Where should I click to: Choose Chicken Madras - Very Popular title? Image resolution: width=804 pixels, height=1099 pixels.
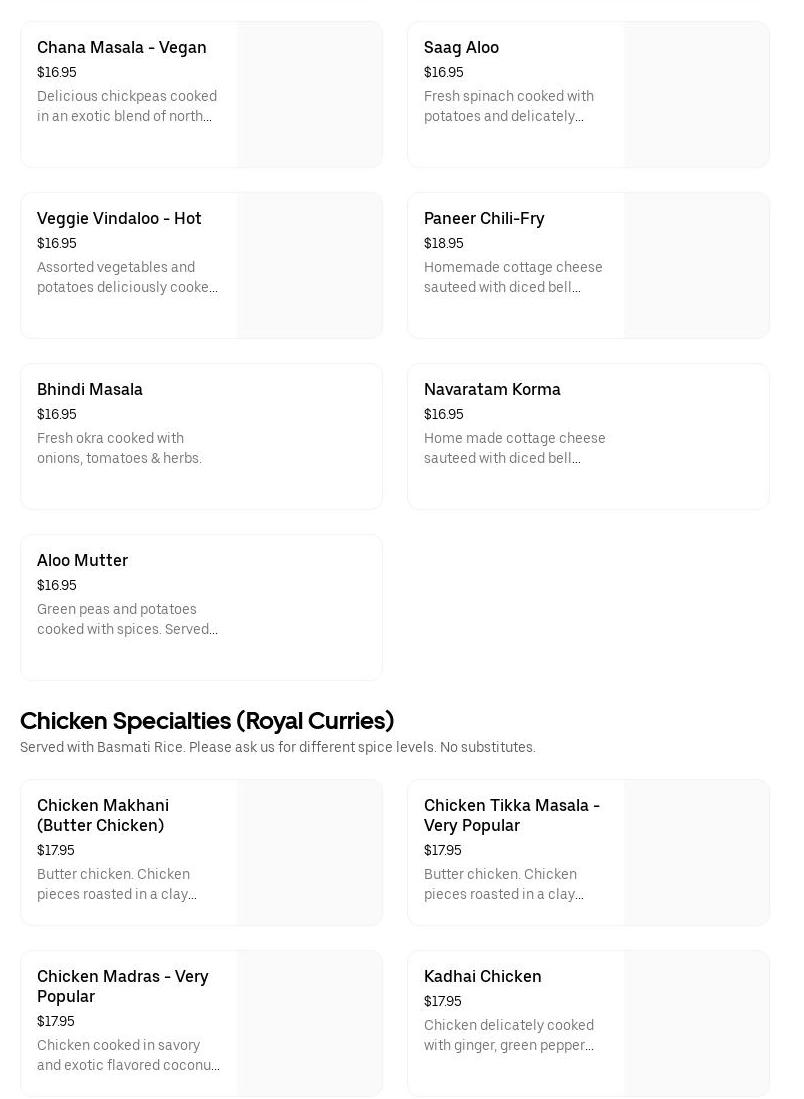click(x=123, y=986)
